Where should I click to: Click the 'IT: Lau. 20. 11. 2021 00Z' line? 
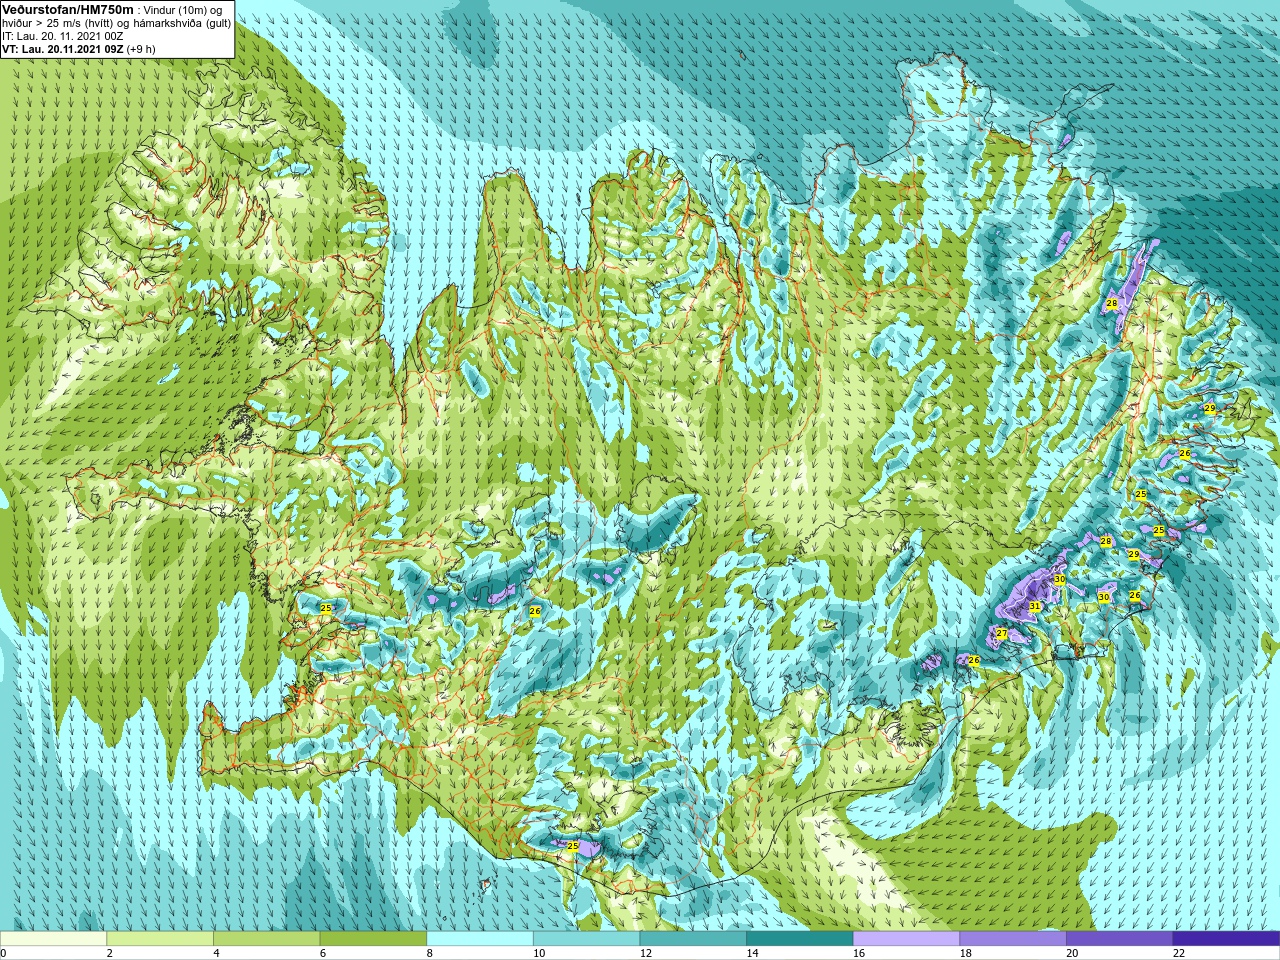coord(63,35)
